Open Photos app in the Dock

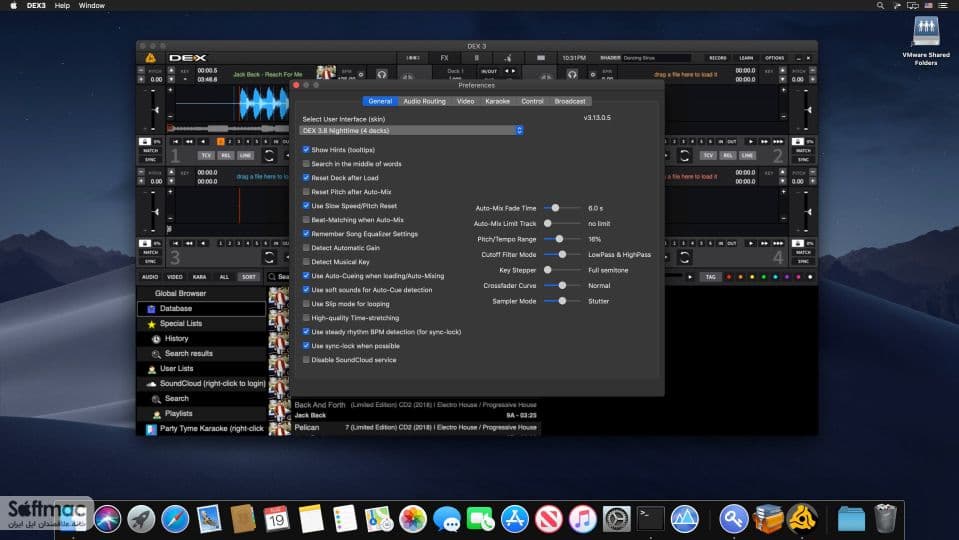coord(413,519)
